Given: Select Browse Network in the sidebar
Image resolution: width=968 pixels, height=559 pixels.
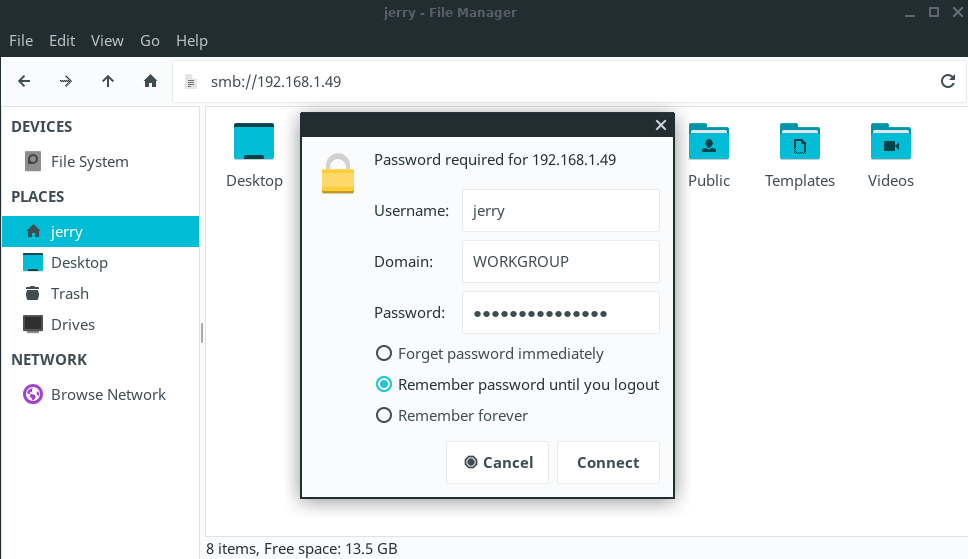Looking at the screenshot, I should pos(108,394).
